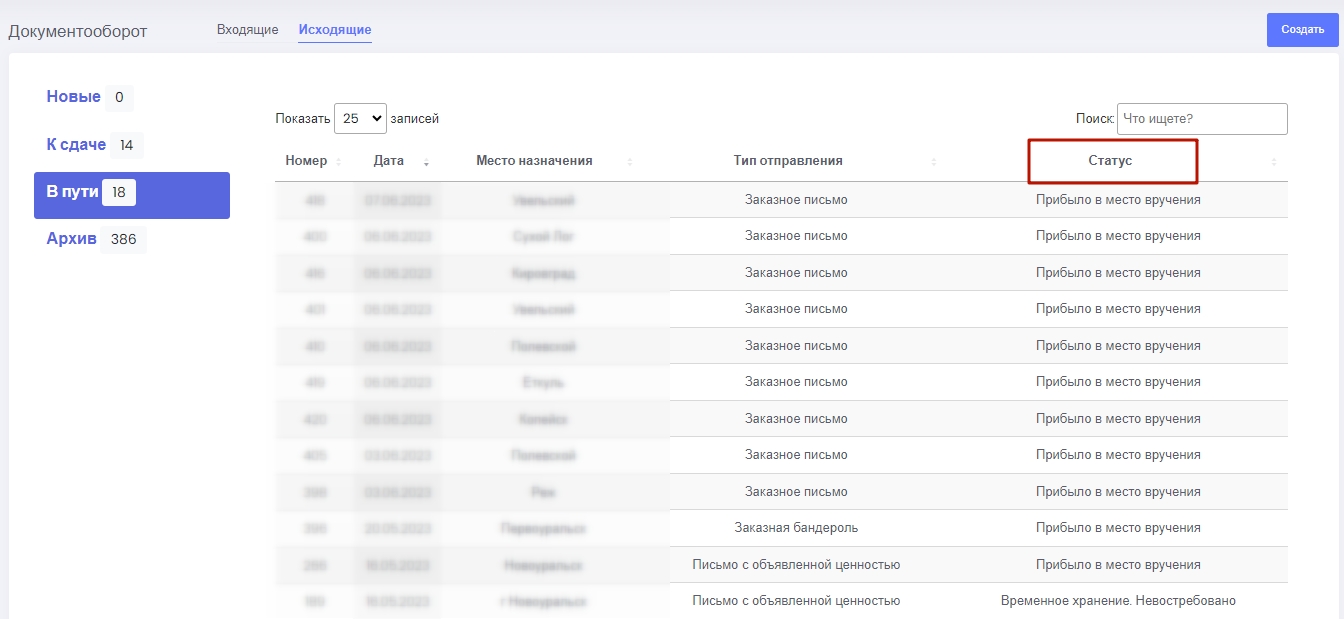Sort table by Номер column icon
1344x619 pixels.
(x=338, y=162)
